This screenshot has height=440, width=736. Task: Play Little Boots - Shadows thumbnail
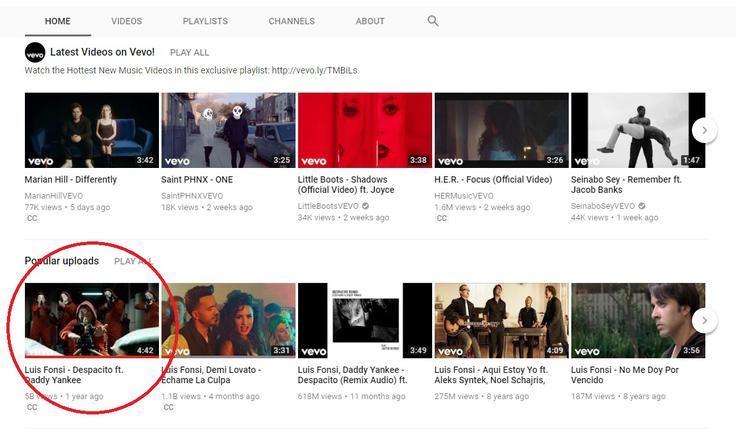[x=365, y=130]
